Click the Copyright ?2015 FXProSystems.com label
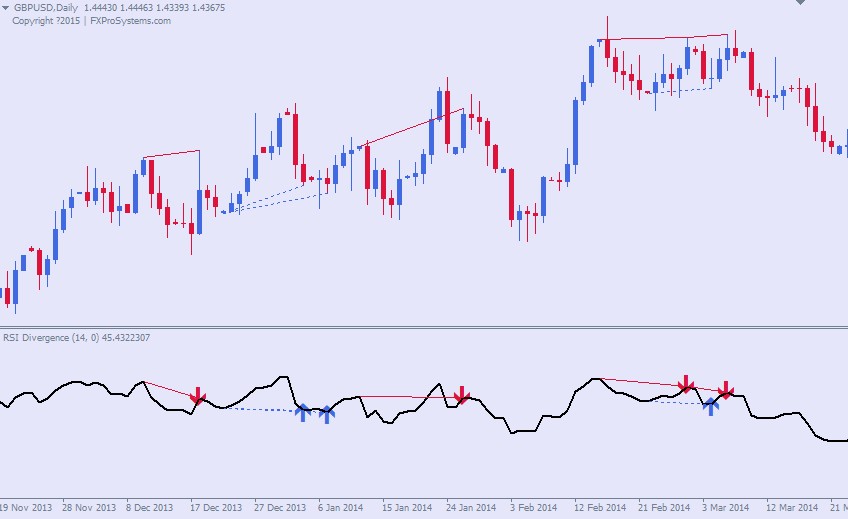The width and height of the screenshot is (848, 519). (x=91, y=21)
